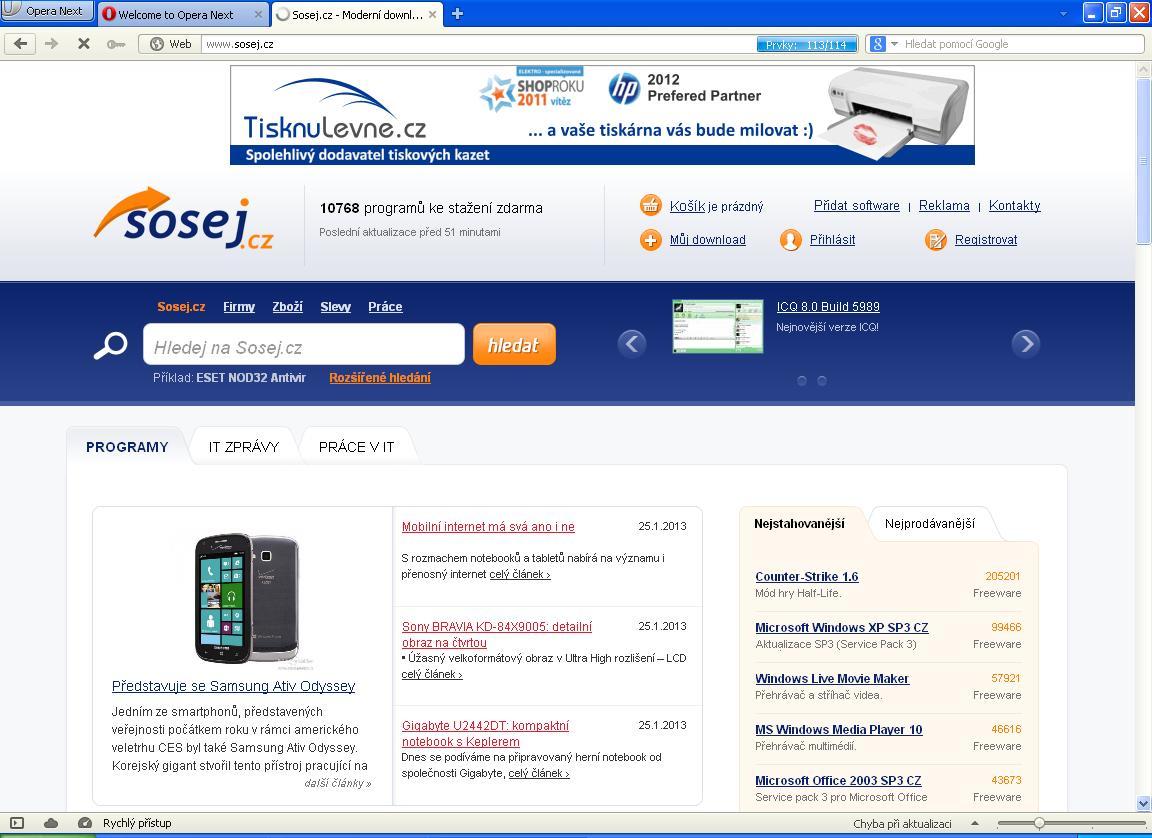Select Firmy search scope
This screenshot has width=1152, height=838.
[239, 307]
